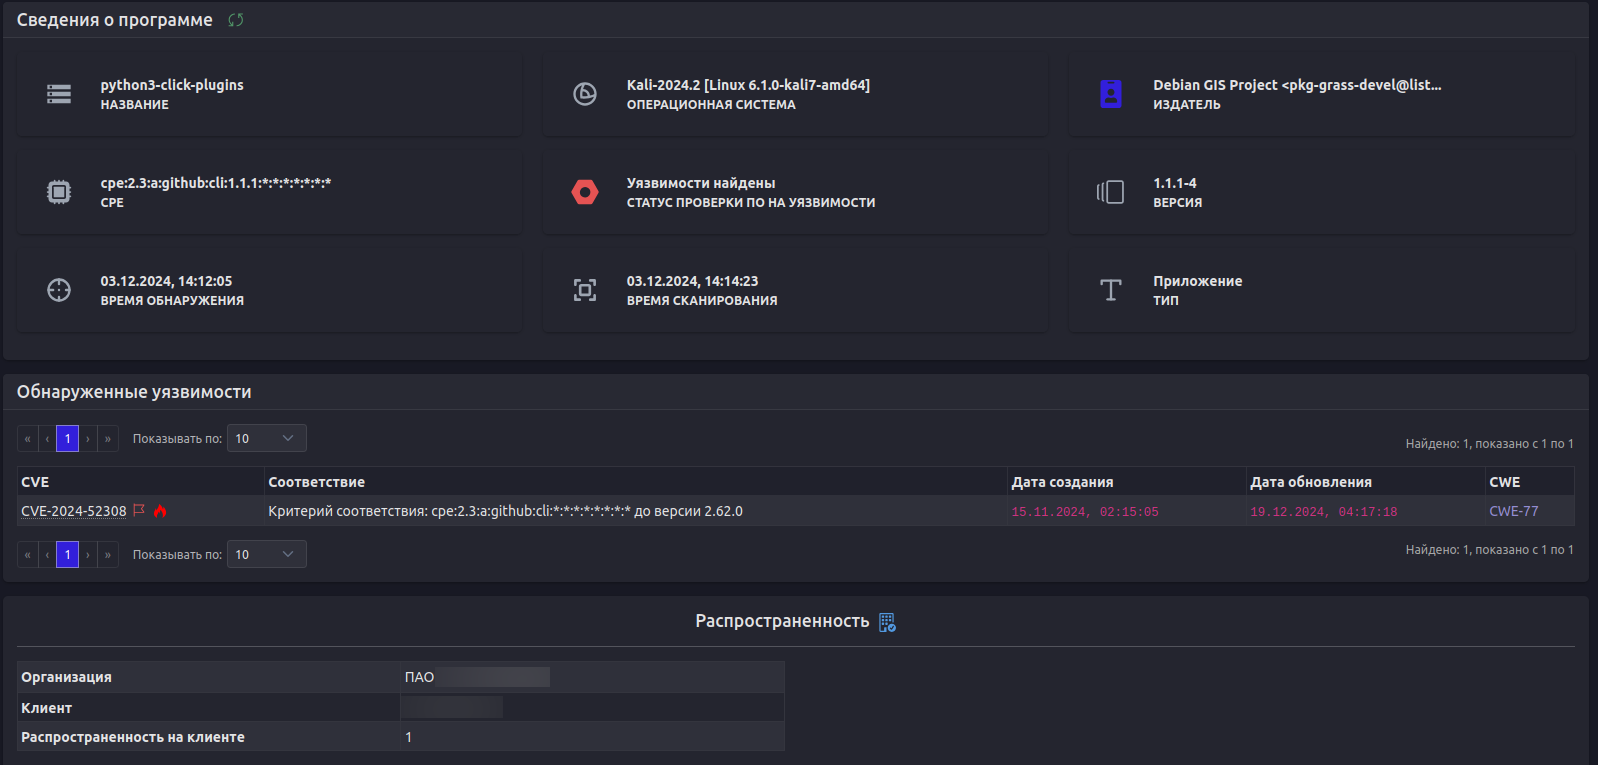Click the building icon beside Распространенность
The height and width of the screenshot is (765, 1598).
point(887,622)
